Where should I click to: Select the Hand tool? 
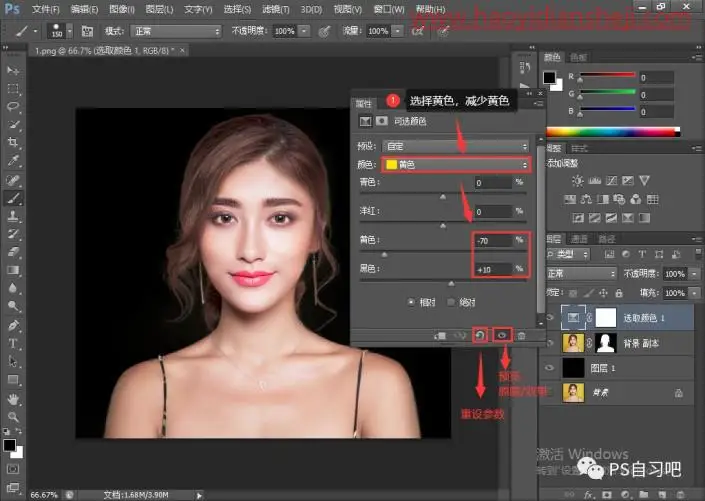point(13,399)
